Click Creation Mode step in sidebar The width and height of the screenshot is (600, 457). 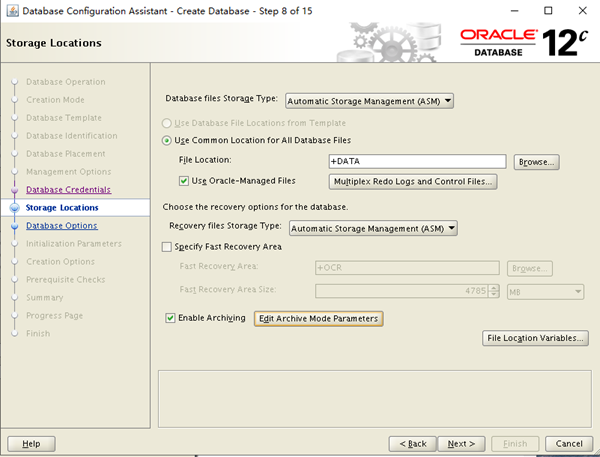pyautogui.click(x=55, y=100)
